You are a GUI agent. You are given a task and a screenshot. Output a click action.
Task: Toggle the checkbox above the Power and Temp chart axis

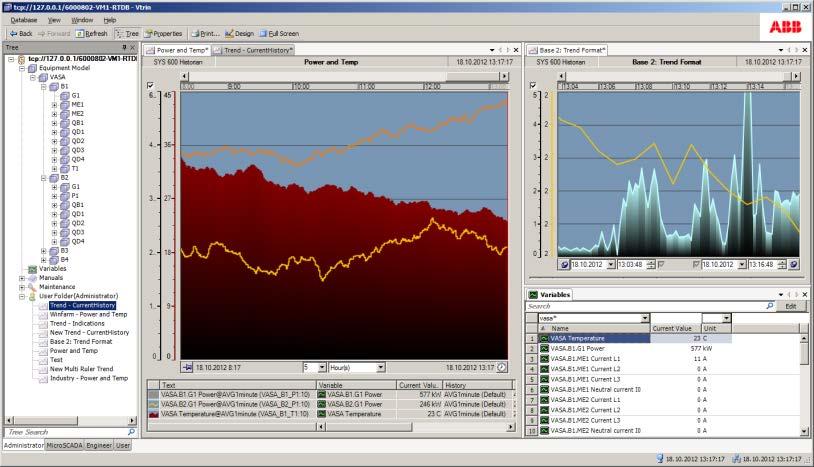coord(150,85)
